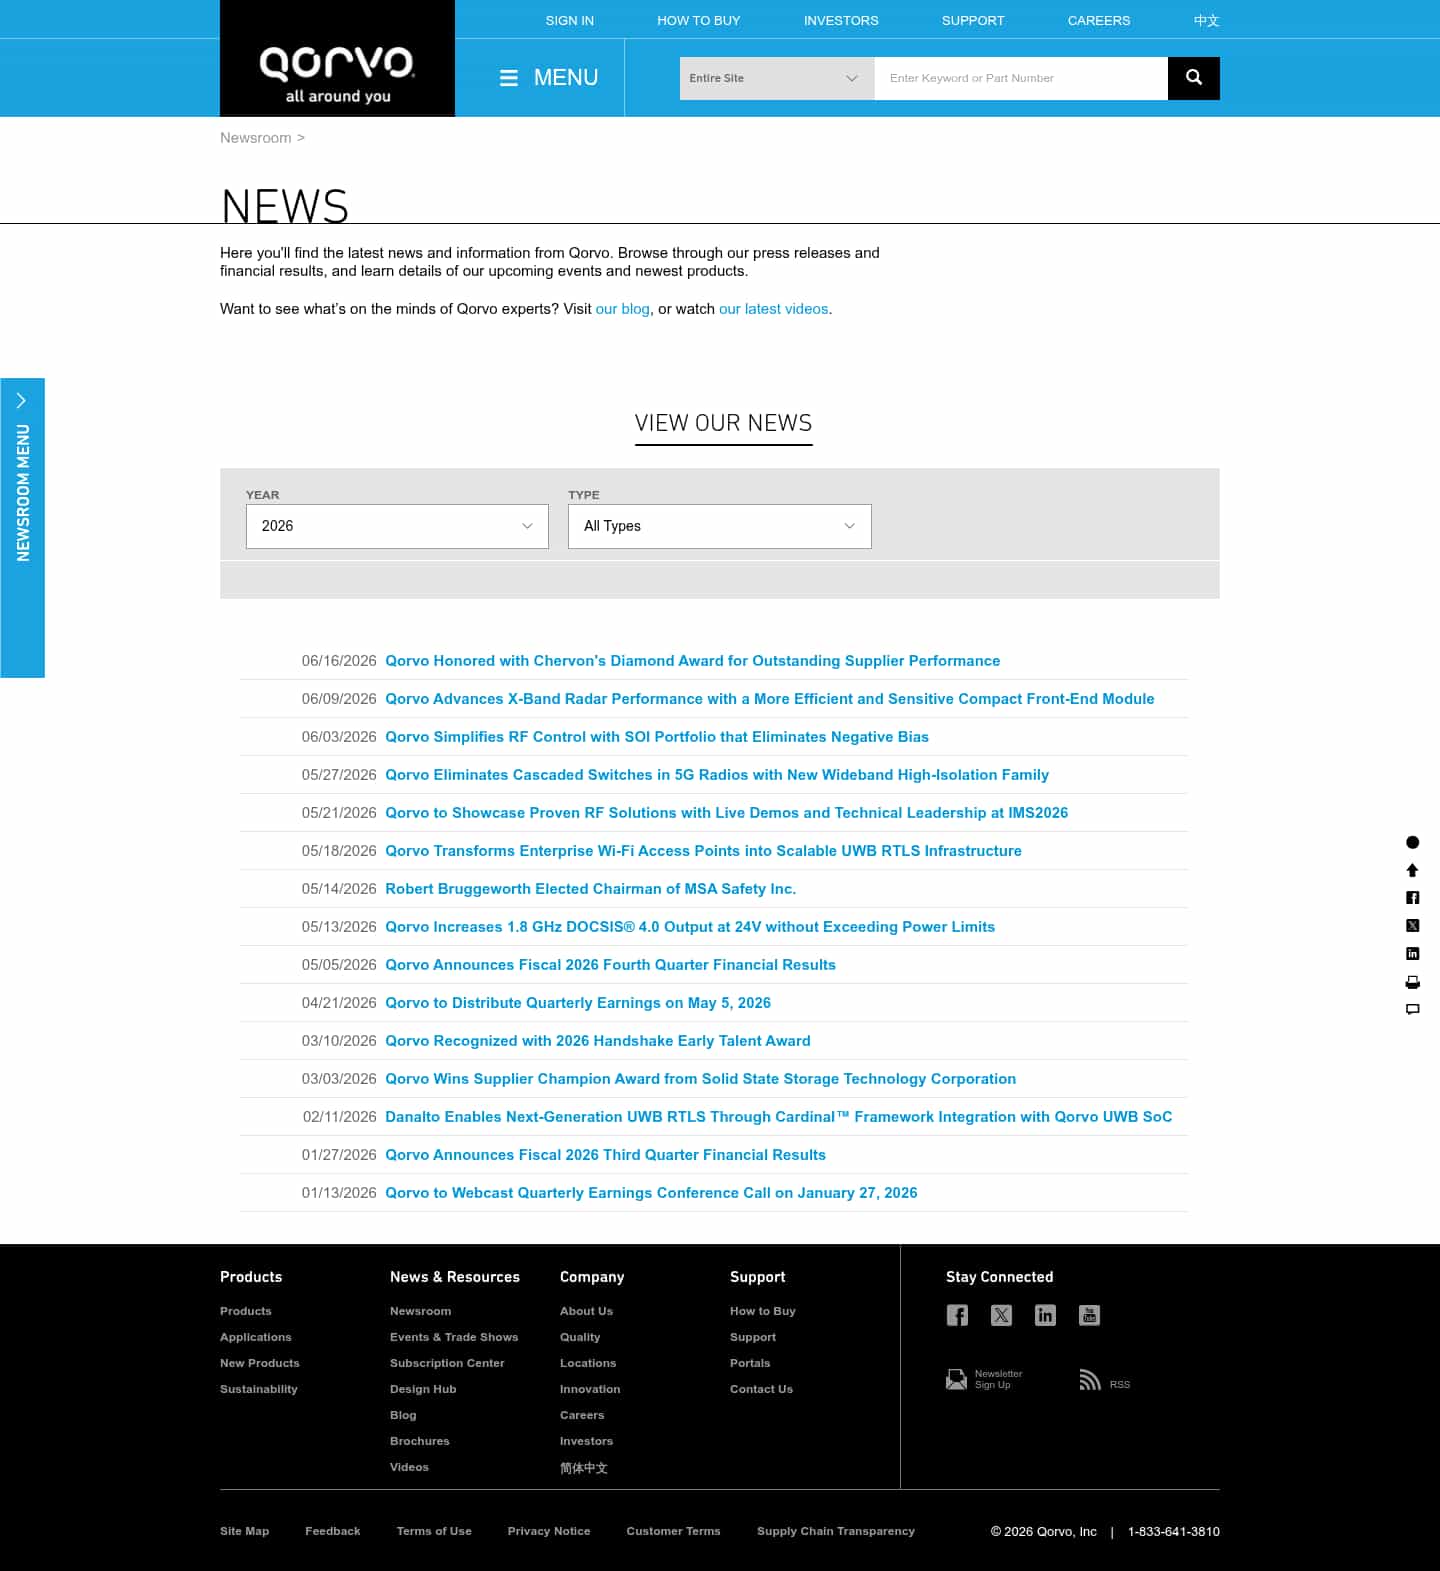Click footer Supply Chain Transparency link
Screen dimensions: 1440x1571
[x=836, y=1531]
